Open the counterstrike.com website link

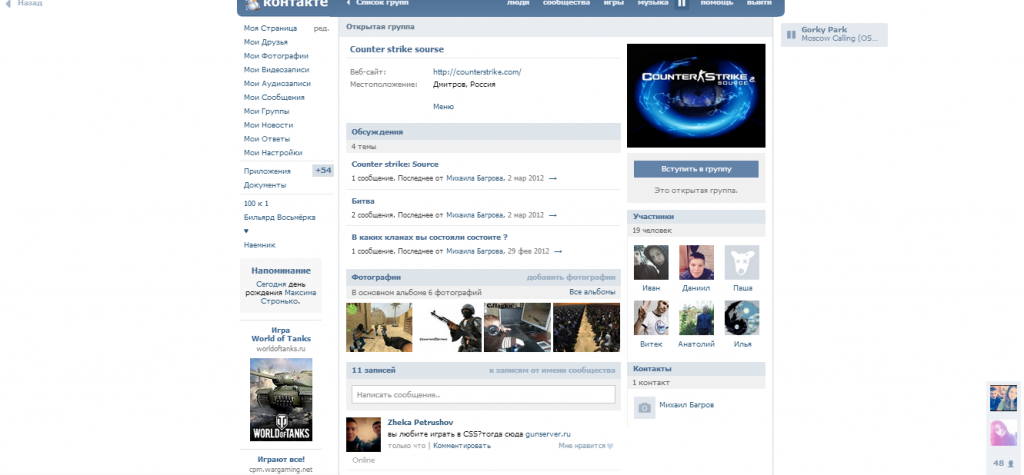(x=477, y=72)
